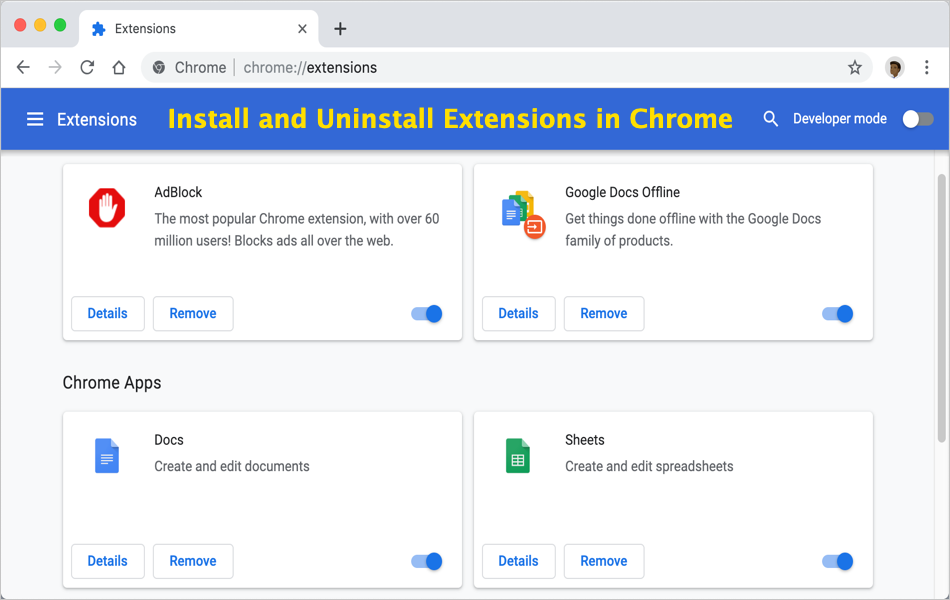Viewport: 950px width, 600px height.
Task: Click the Google Docs Offline title
Action: [x=622, y=192]
